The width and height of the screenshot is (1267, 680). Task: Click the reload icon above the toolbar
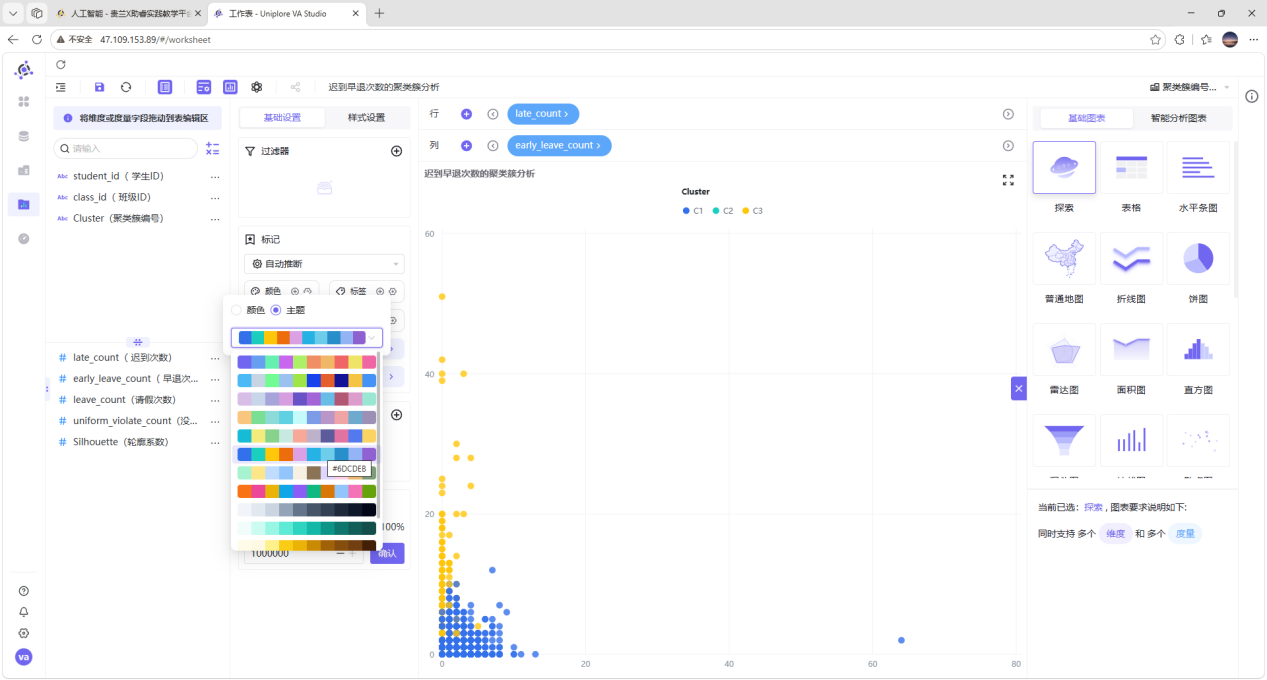pyautogui.click(x=61, y=64)
